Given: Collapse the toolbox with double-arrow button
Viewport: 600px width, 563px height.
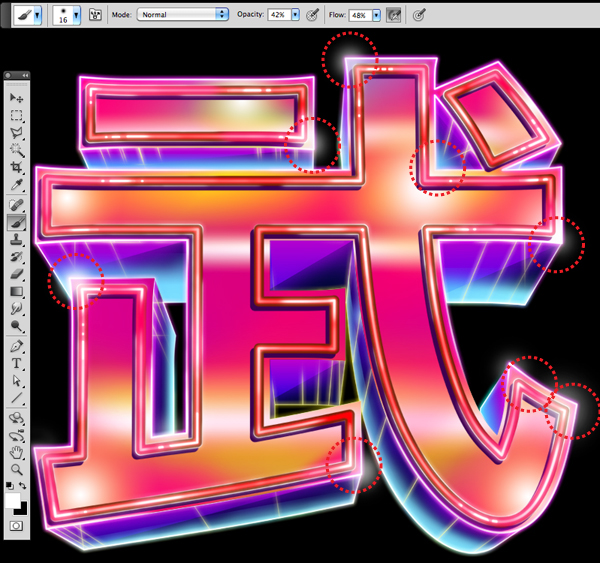Looking at the screenshot, I should click(x=25, y=75).
